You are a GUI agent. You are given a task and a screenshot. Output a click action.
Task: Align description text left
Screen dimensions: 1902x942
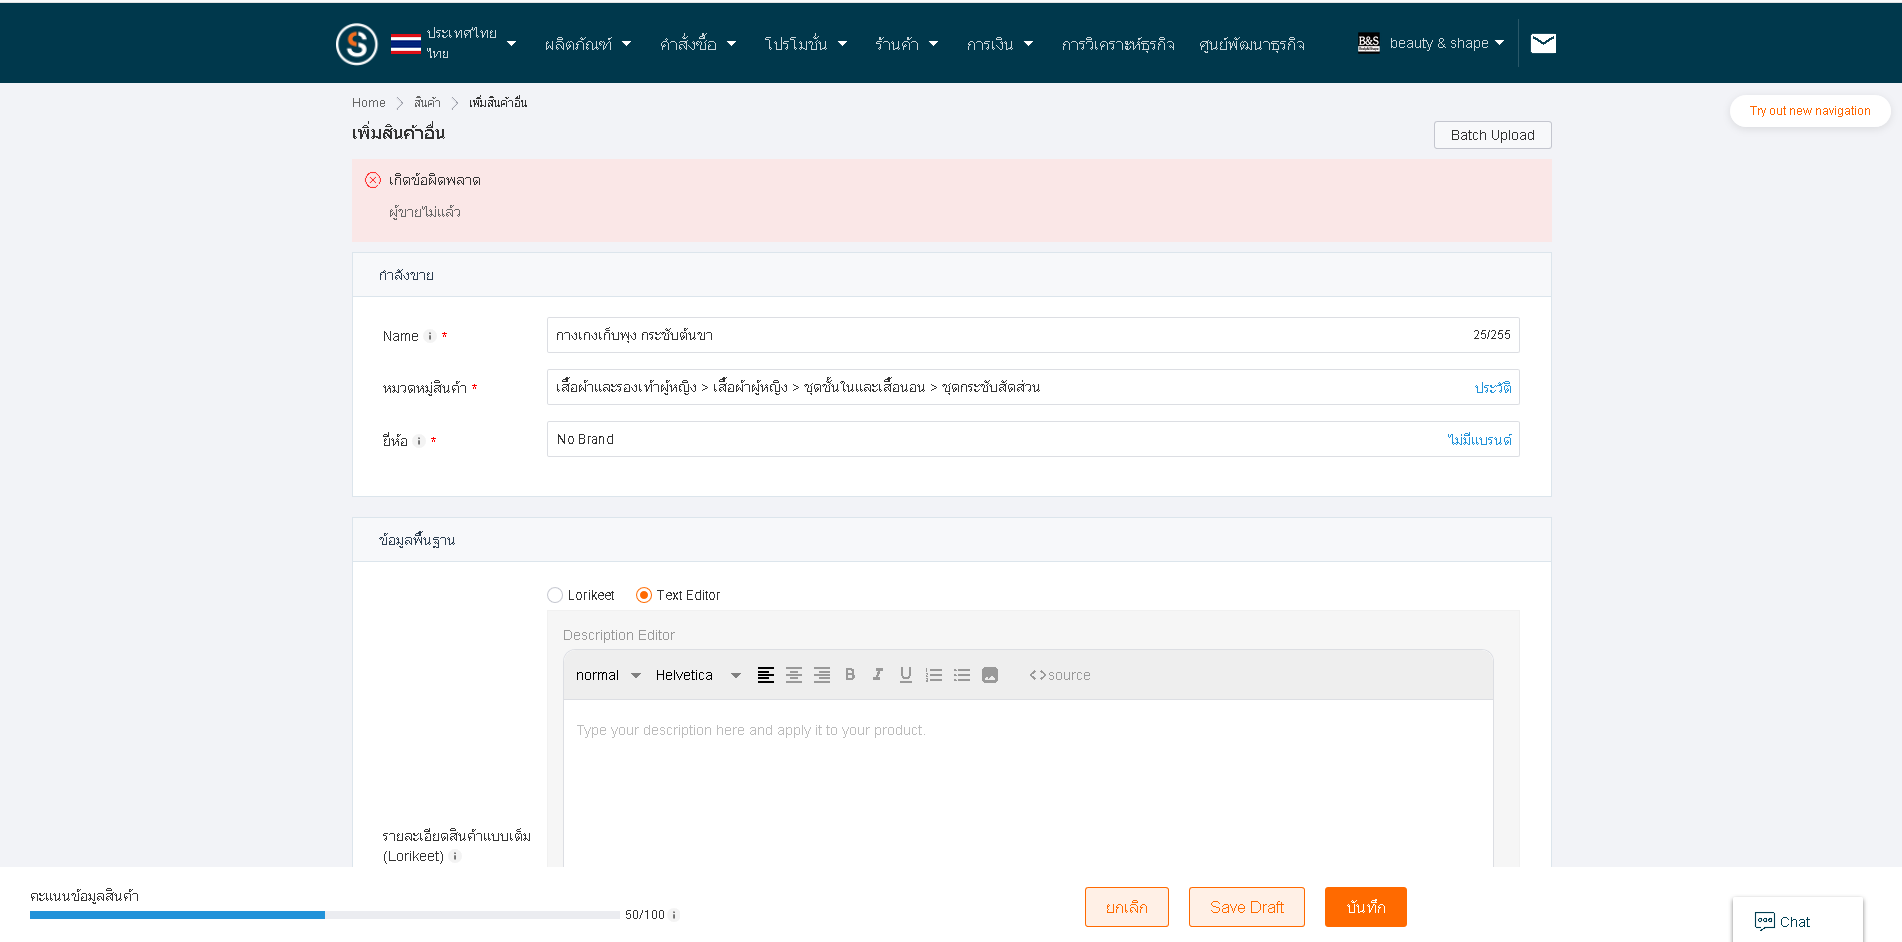pos(766,675)
